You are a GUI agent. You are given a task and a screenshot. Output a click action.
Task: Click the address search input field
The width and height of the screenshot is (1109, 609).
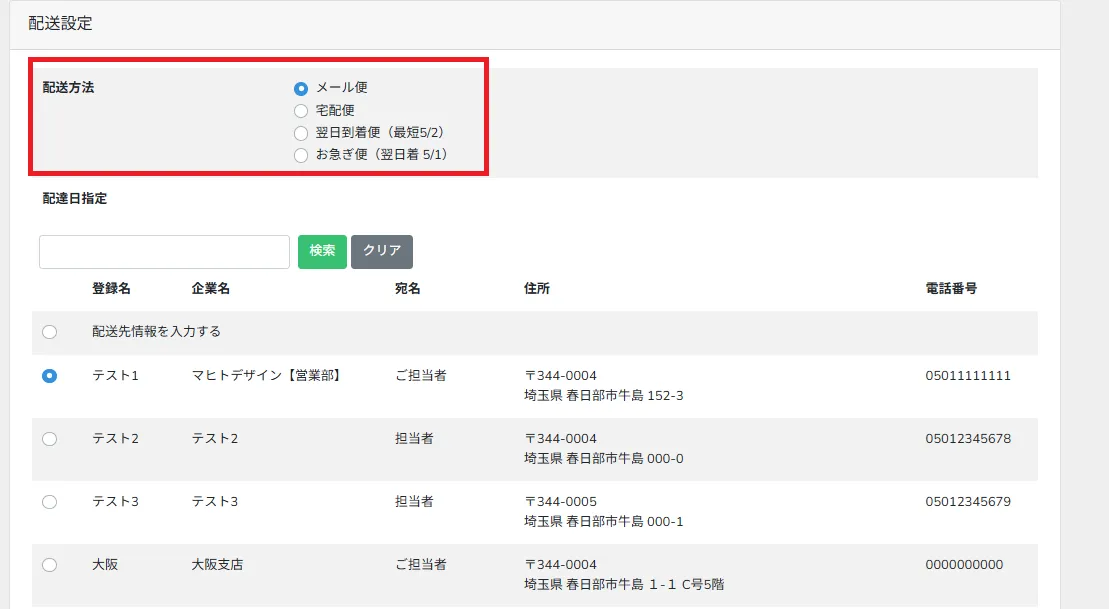click(x=163, y=251)
